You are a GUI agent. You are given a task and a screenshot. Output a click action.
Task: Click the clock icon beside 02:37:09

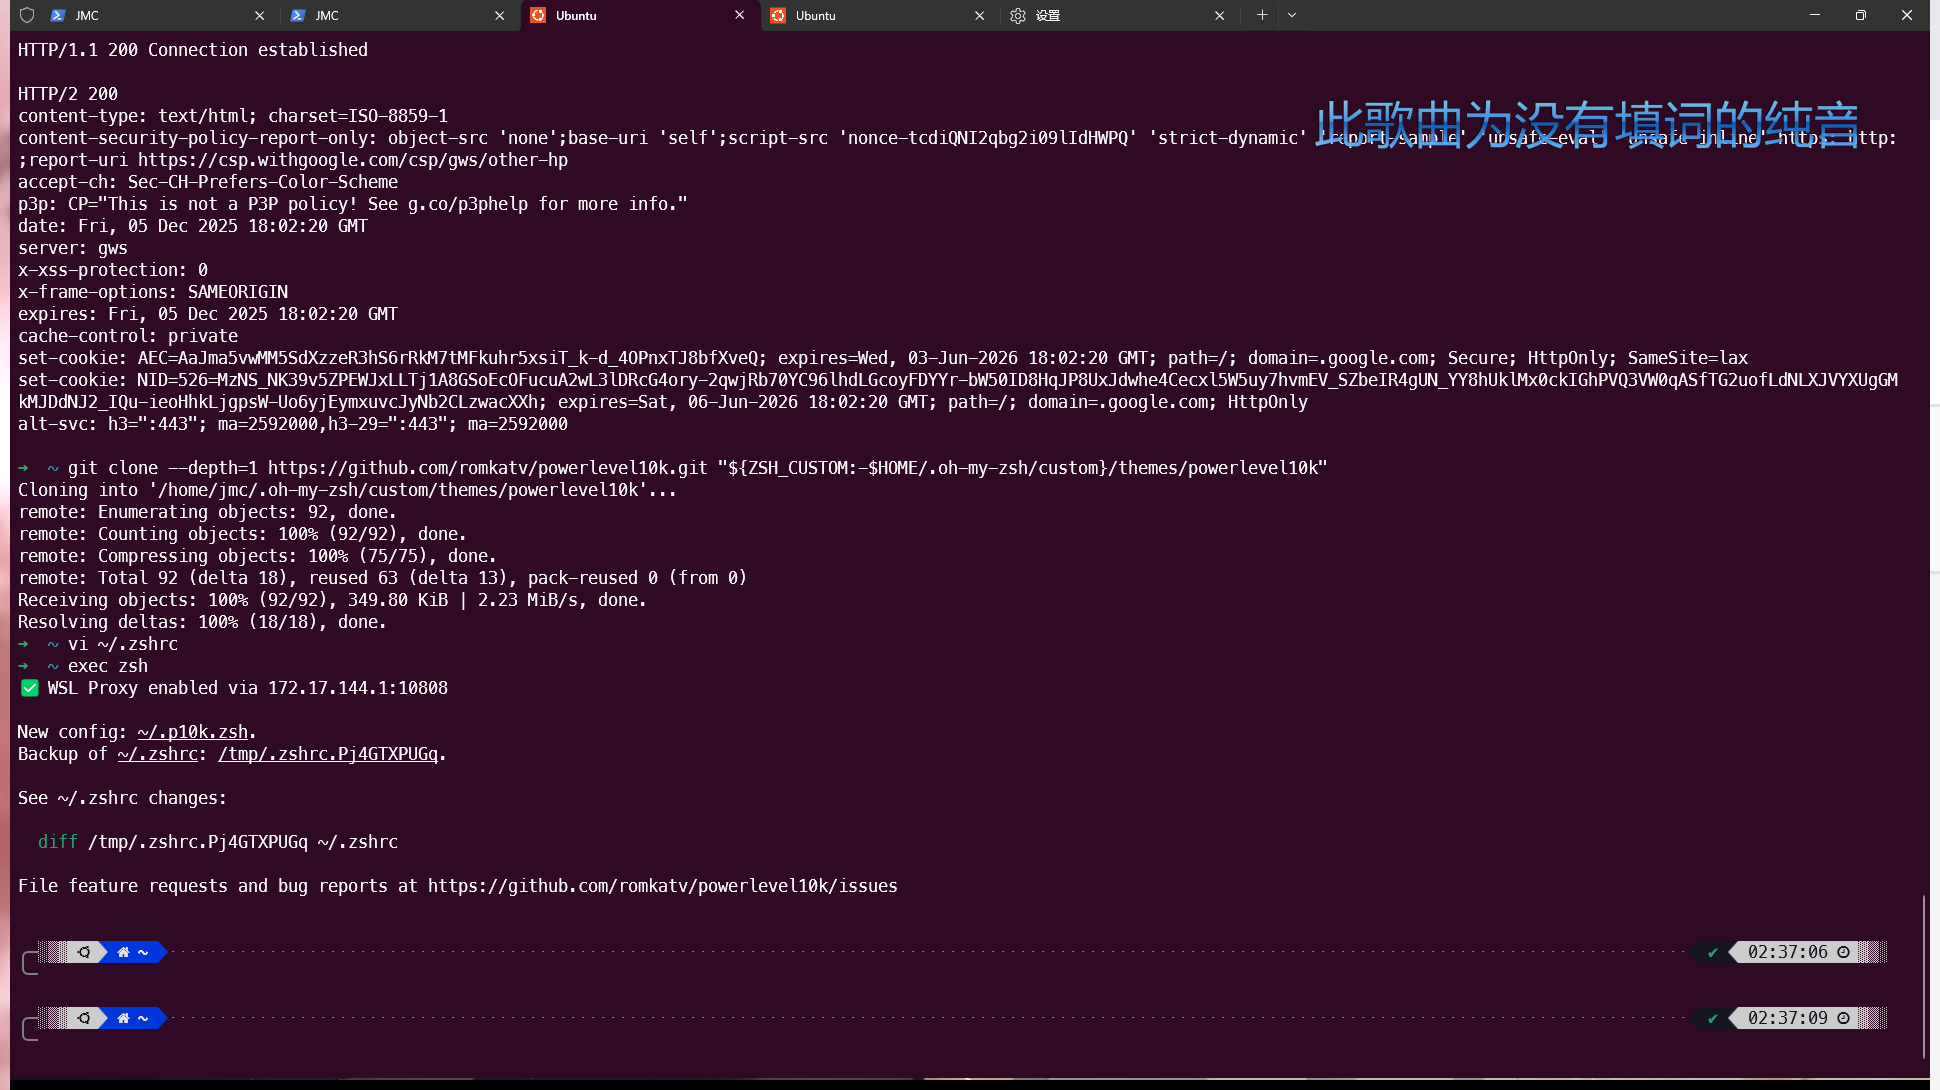click(1843, 1018)
